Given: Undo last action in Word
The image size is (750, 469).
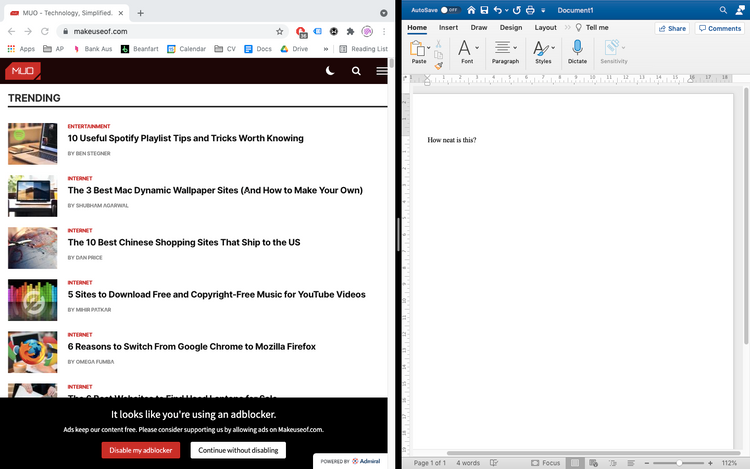Looking at the screenshot, I should pos(498,10).
